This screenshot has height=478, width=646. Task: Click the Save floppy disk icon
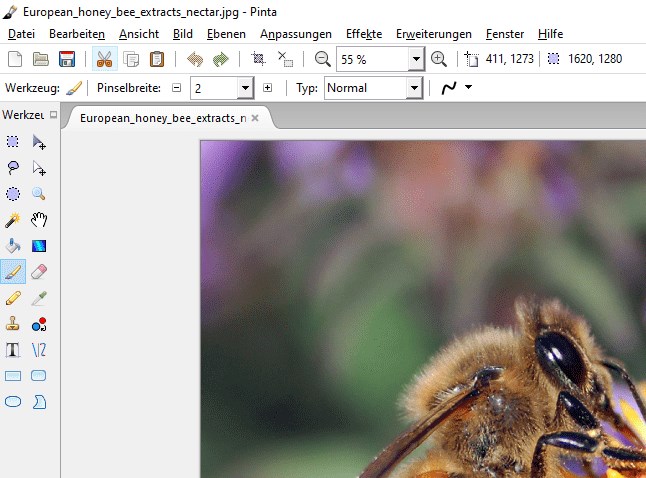pyautogui.click(x=67, y=59)
